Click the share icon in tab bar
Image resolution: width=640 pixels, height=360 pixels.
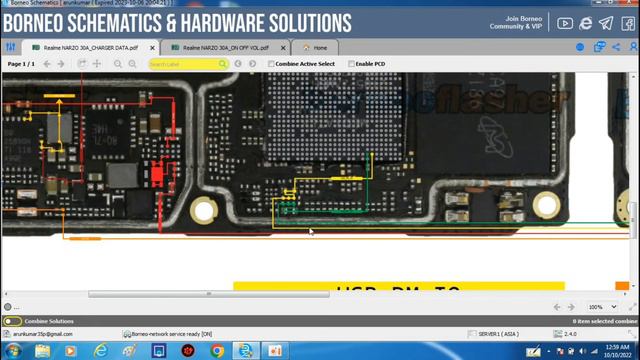click(x=616, y=47)
